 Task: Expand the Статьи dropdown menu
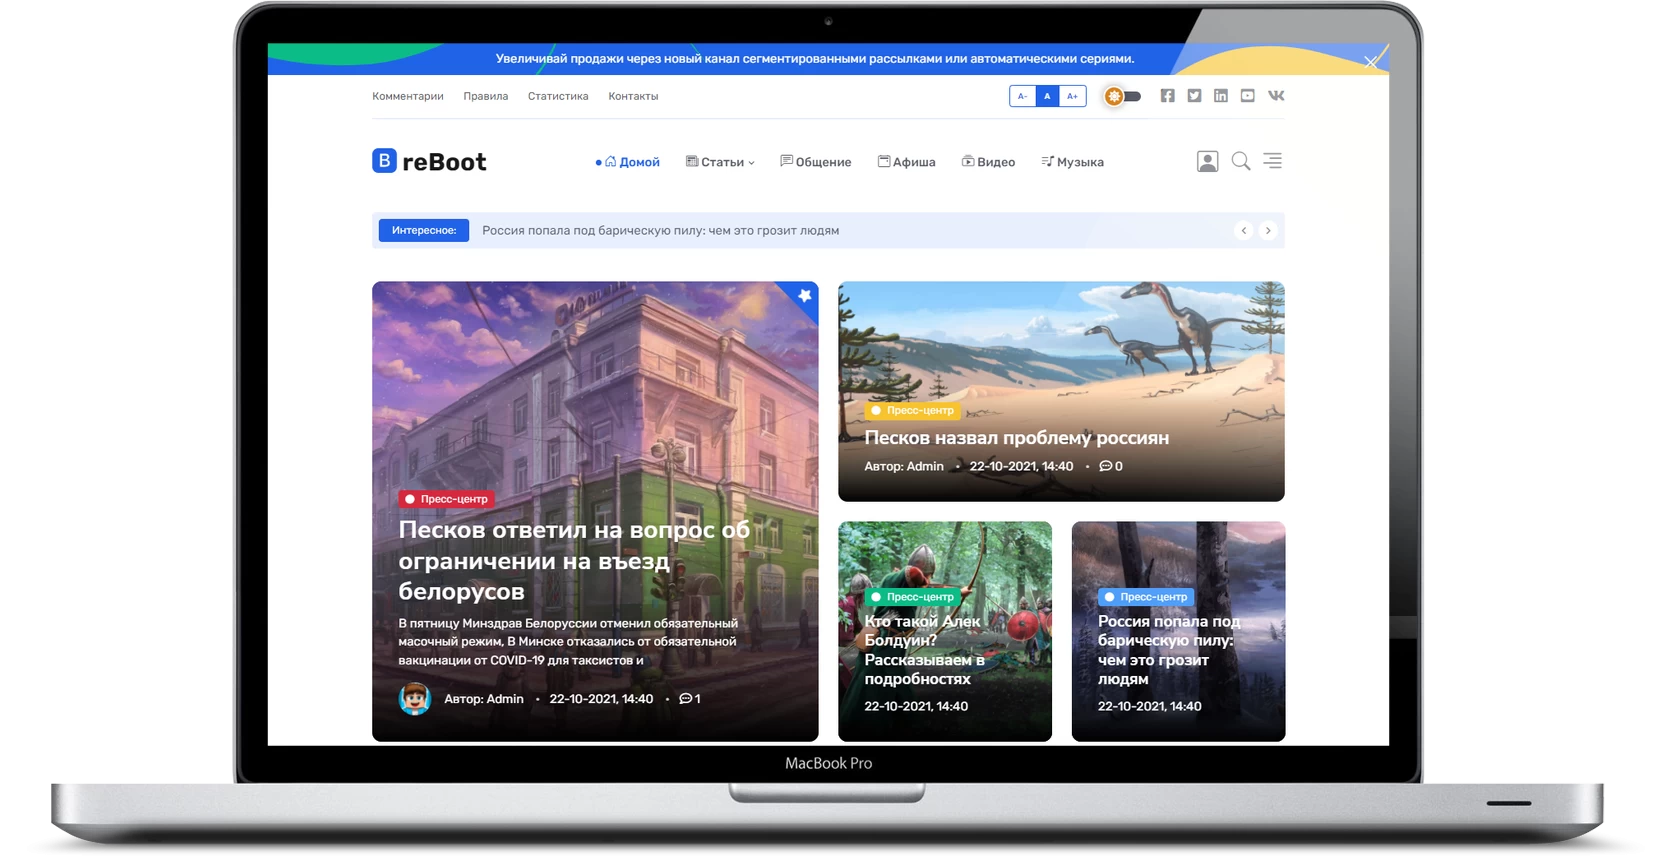click(720, 162)
